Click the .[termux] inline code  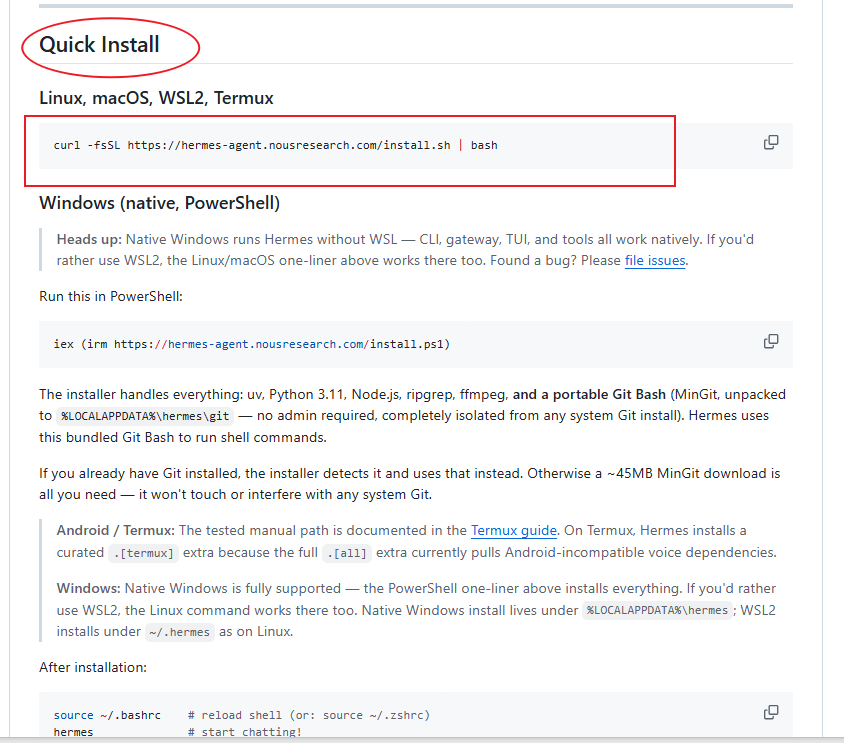[x=143, y=553]
